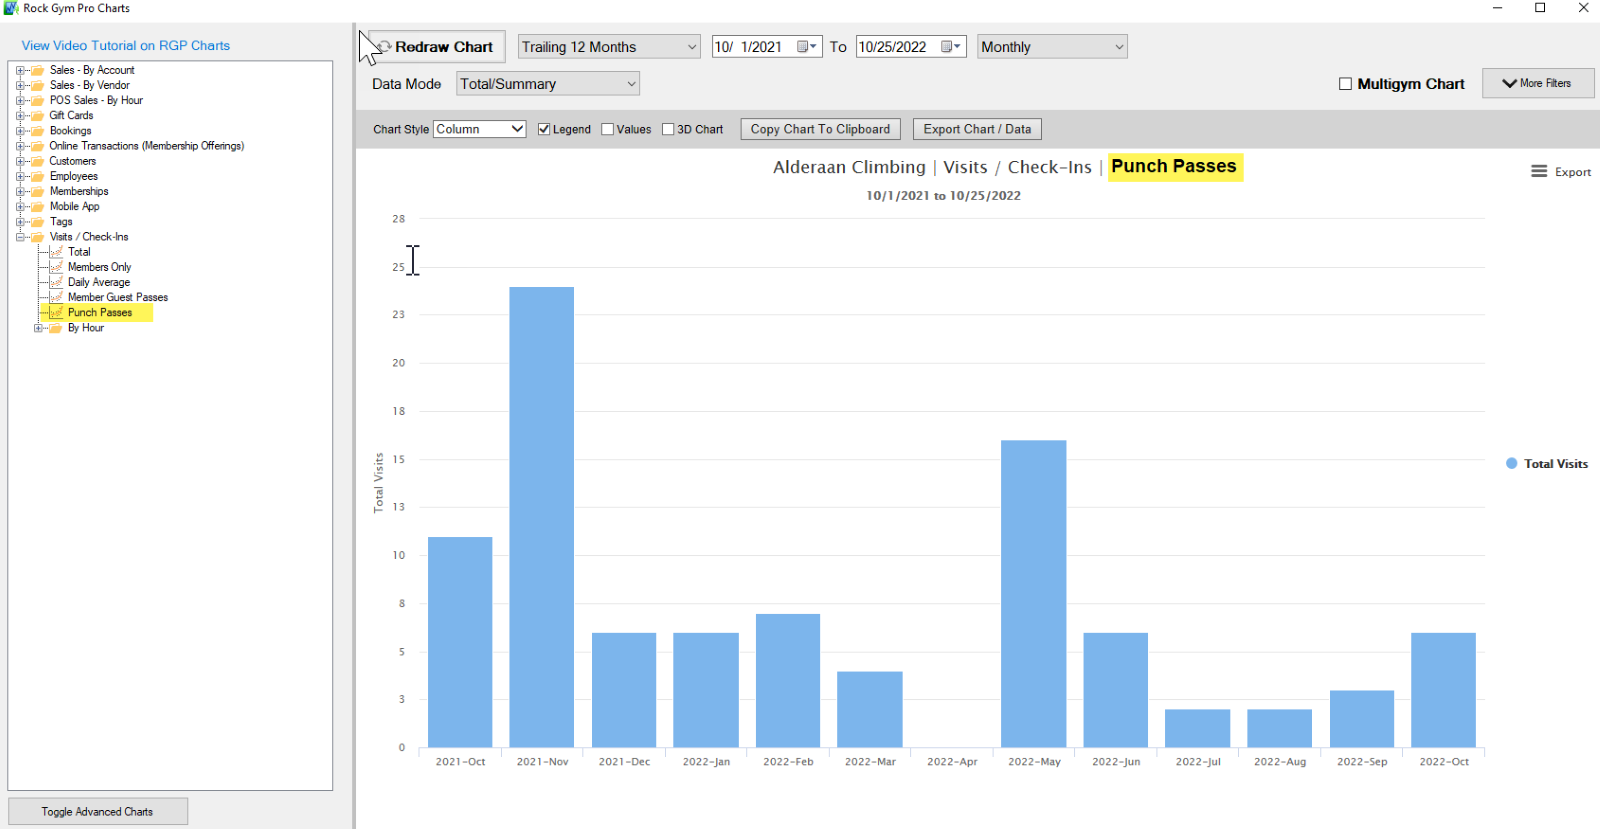Expand the Mobile App node
The height and width of the screenshot is (829, 1600).
20,207
